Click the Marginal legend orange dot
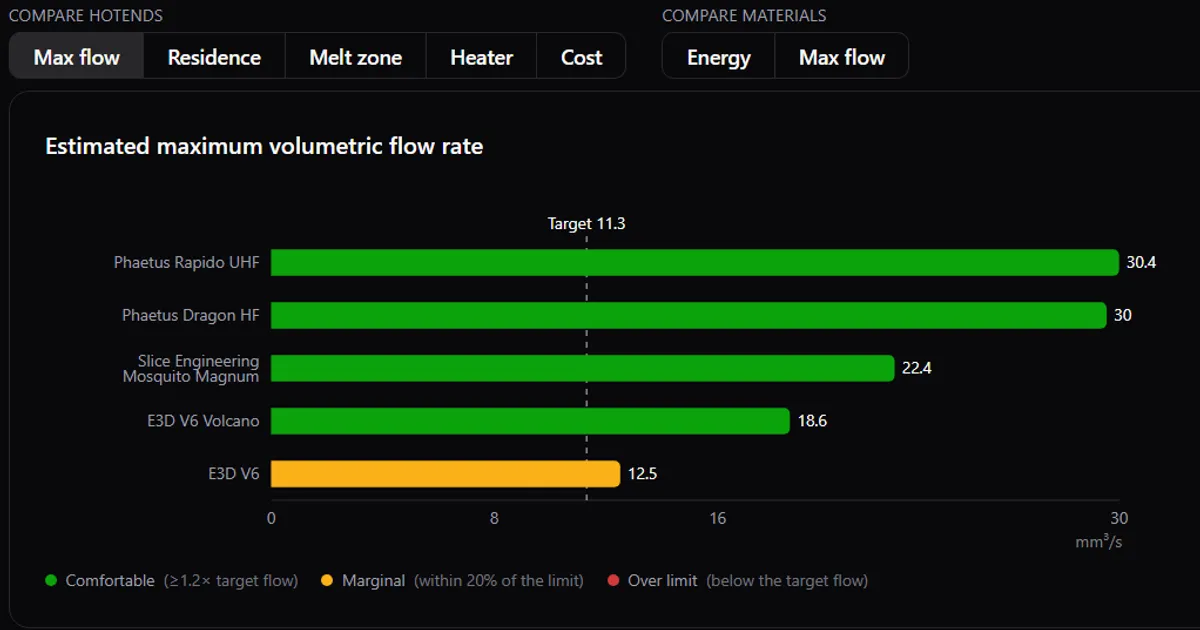The width and height of the screenshot is (1200, 630). (x=327, y=580)
